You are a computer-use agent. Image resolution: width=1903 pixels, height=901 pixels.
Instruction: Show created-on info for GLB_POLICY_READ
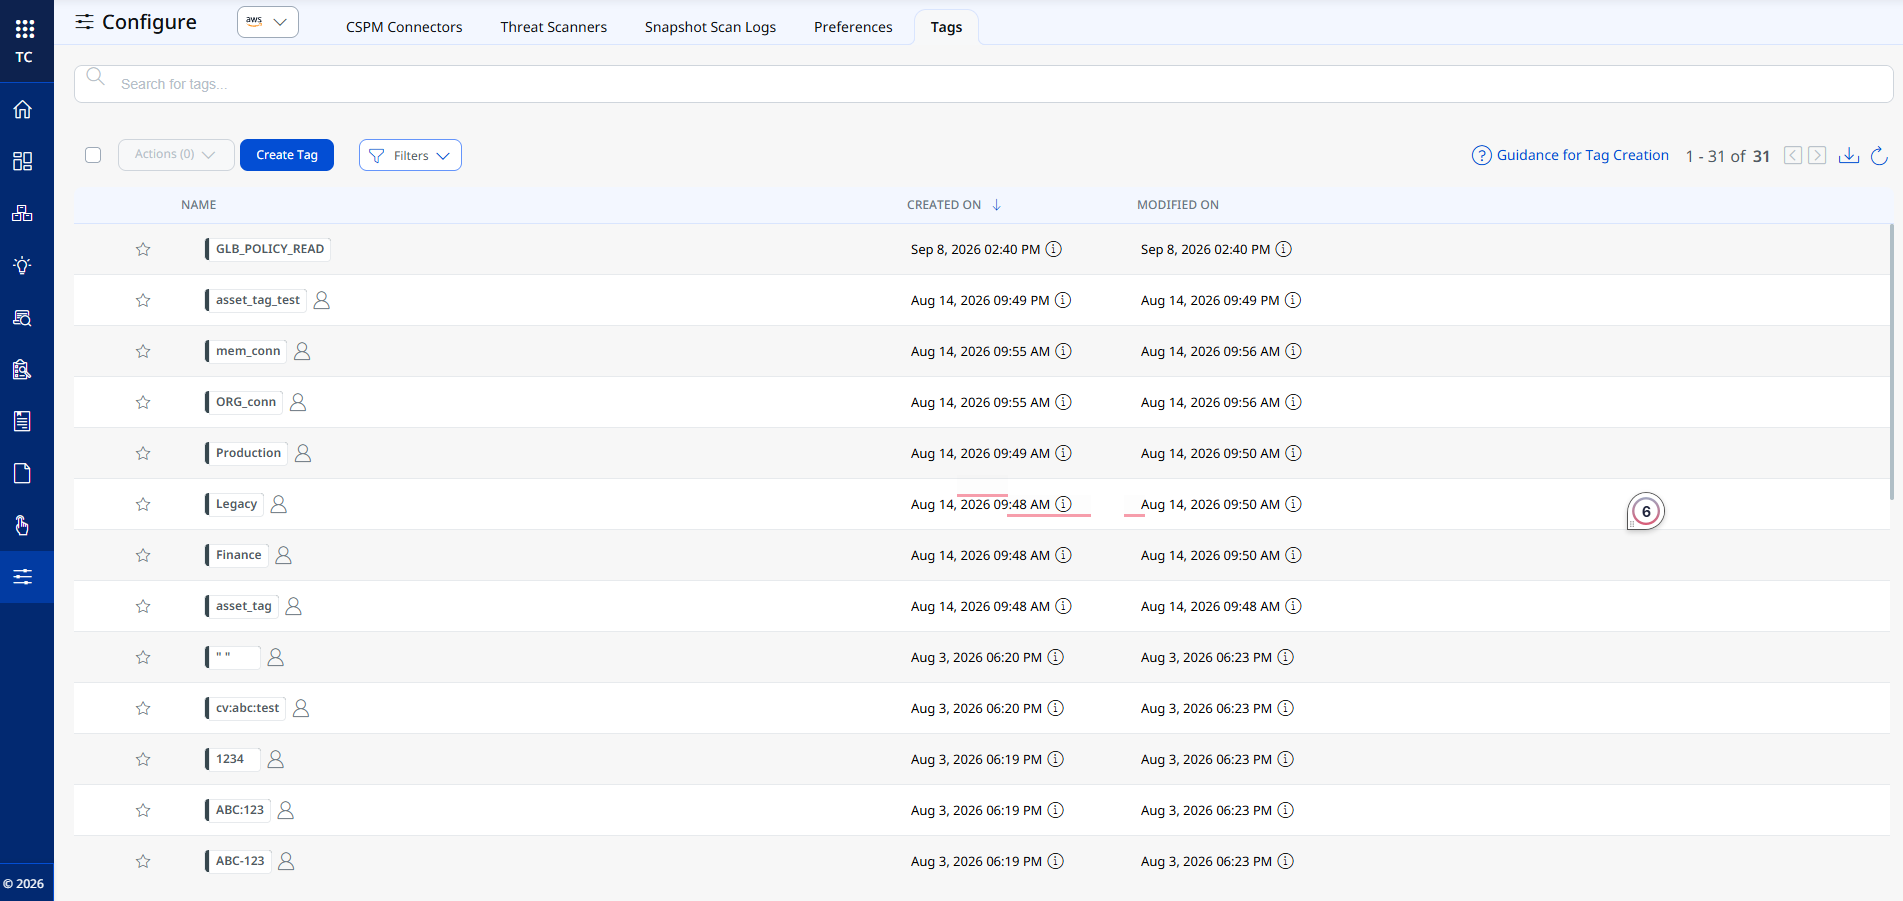point(1054,249)
